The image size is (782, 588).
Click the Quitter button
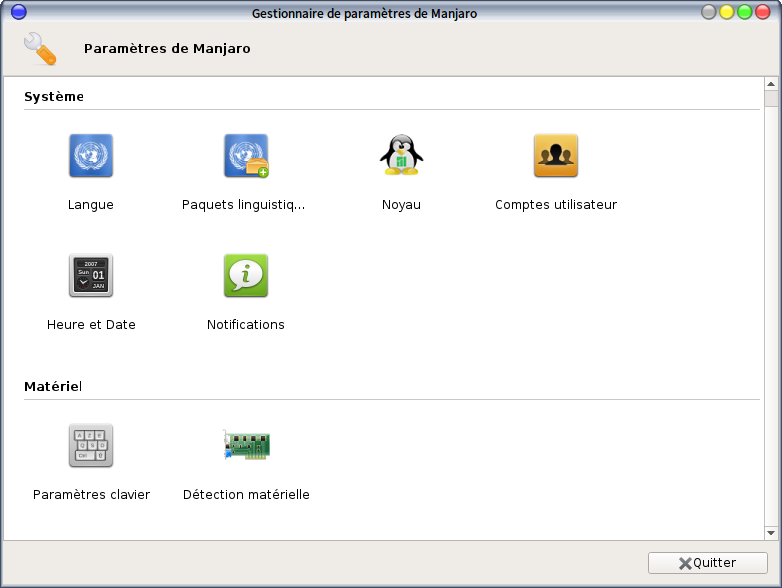(x=708, y=563)
